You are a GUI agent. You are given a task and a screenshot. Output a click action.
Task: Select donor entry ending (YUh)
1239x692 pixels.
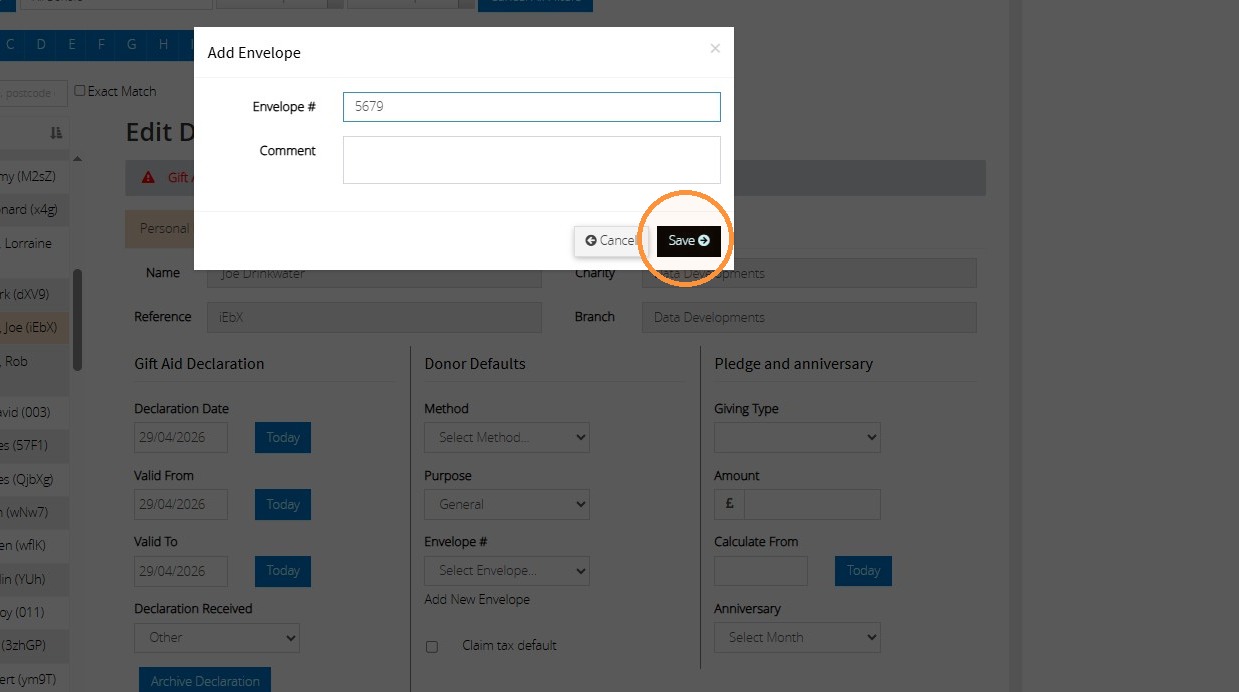(x=34, y=579)
